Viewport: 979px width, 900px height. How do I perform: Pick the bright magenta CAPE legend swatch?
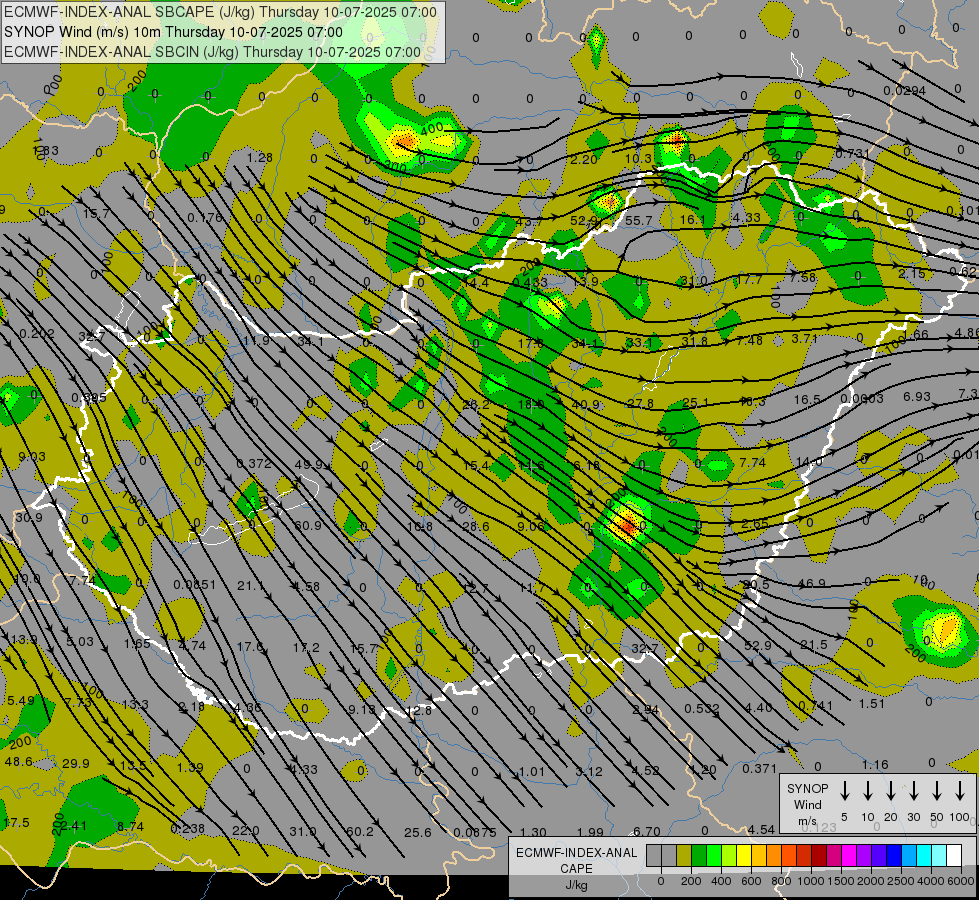coord(850,855)
